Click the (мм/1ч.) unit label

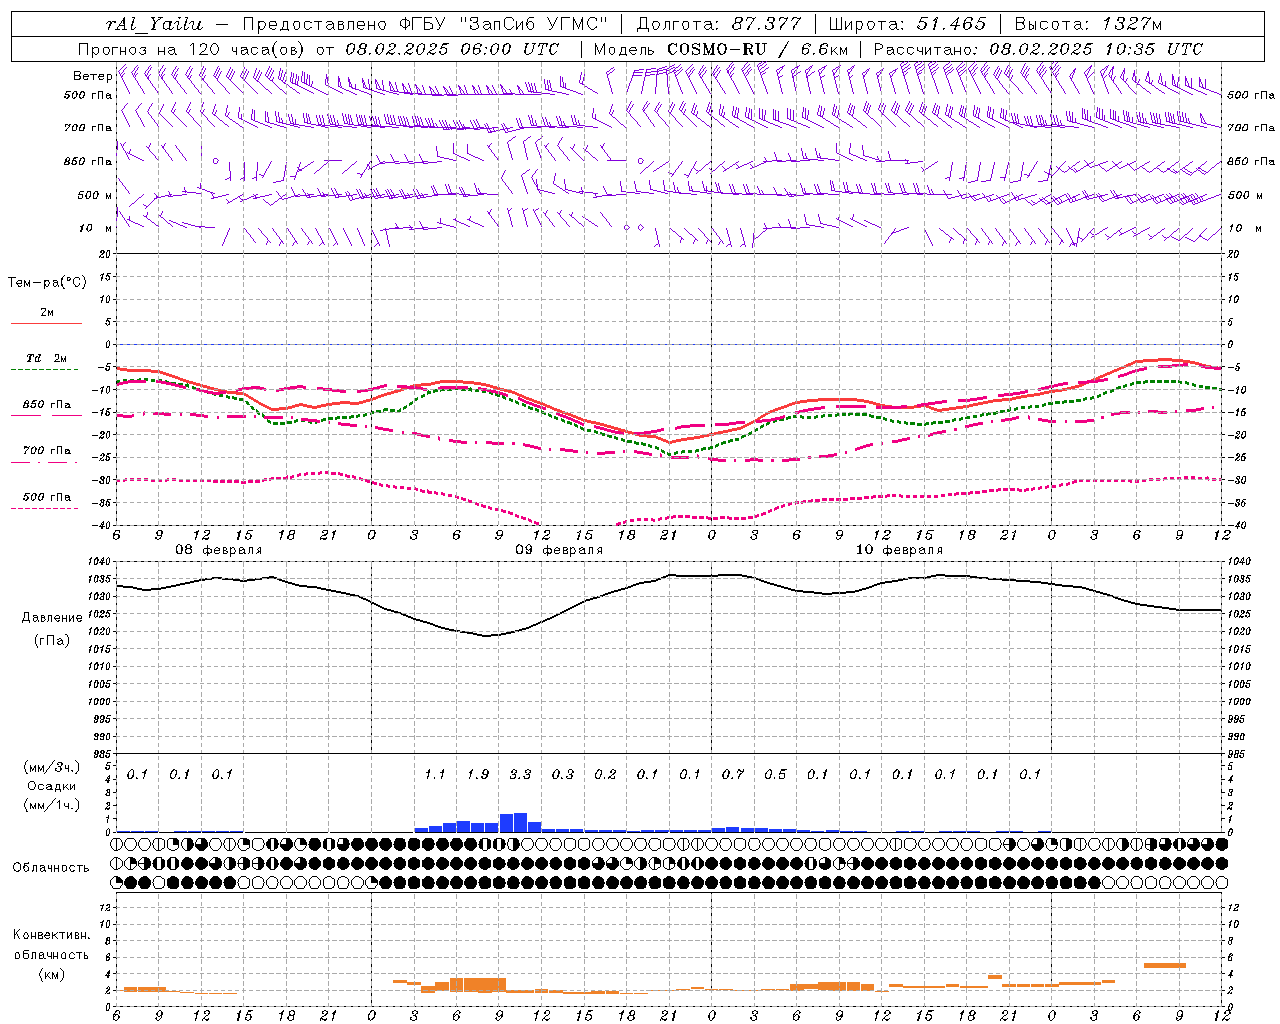50,805
